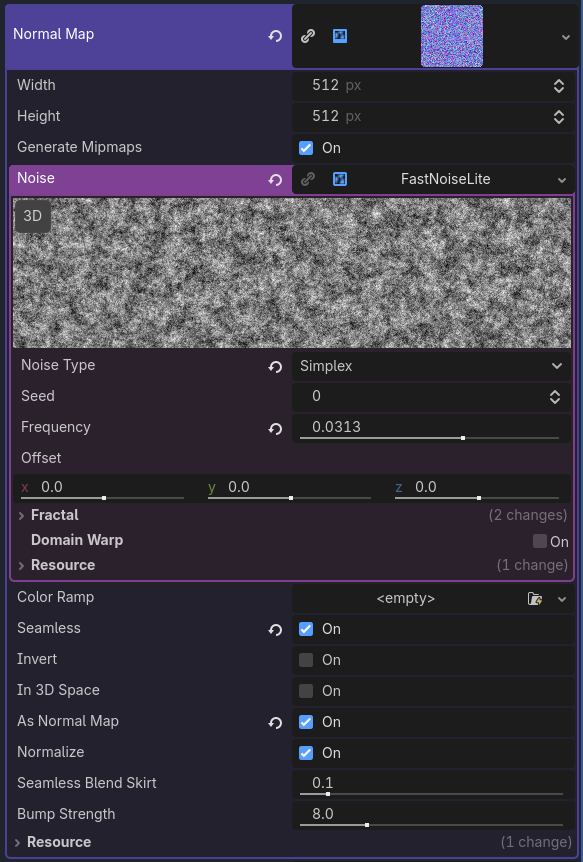Viewport: 583px width, 862px height.
Task: Click the quick-load image icon next to FastNoiseLite
Action: tap(339, 179)
